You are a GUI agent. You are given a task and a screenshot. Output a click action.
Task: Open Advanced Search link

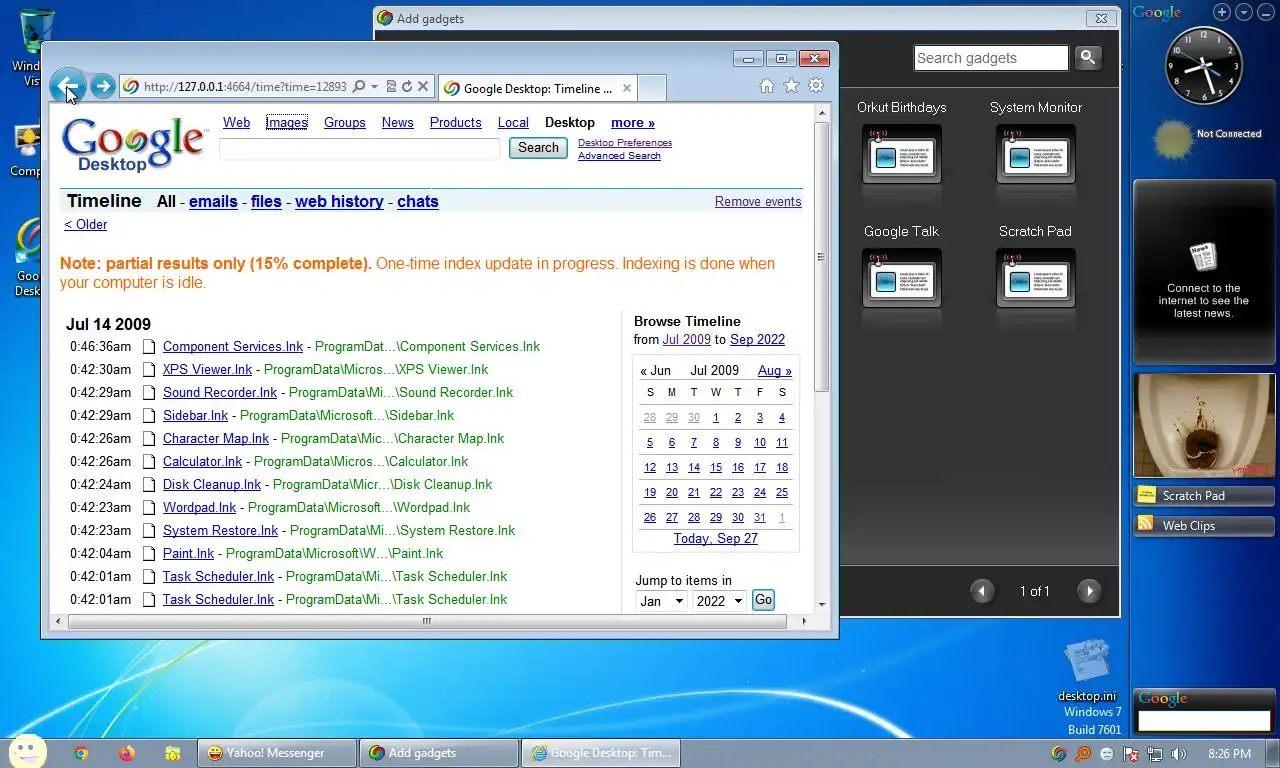619,156
